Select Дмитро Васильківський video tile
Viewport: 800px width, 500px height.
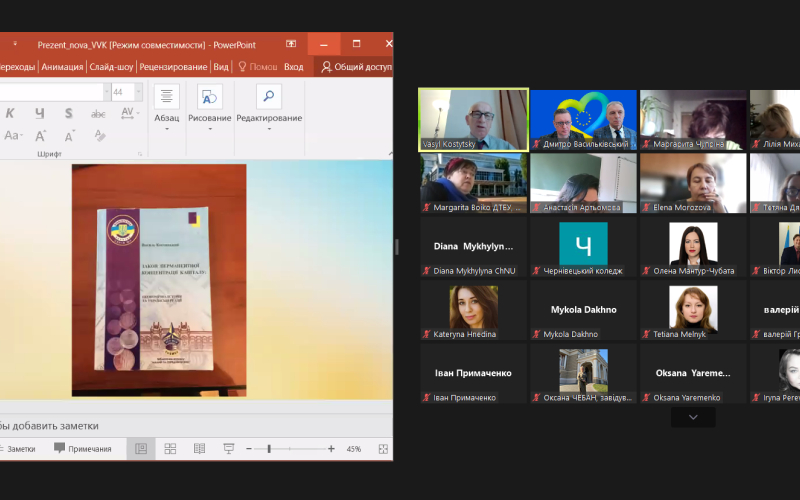pos(583,120)
